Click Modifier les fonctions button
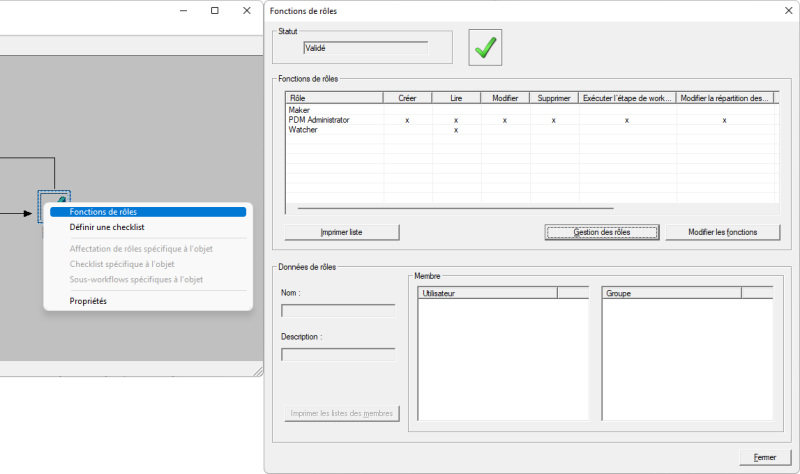Viewport: 800px width, 474px height. [x=722, y=232]
